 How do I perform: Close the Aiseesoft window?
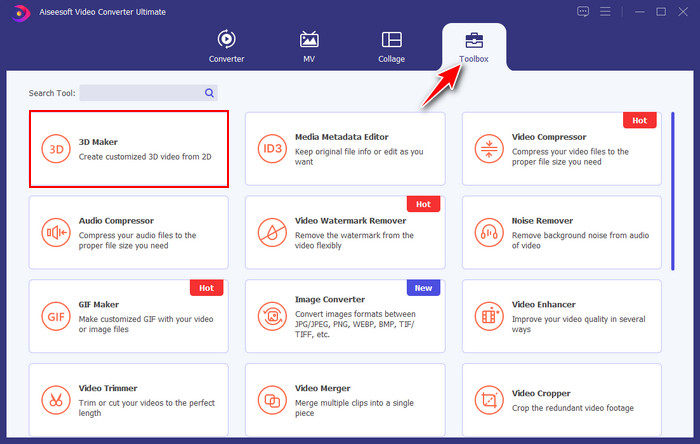click(x=683, y=12)
